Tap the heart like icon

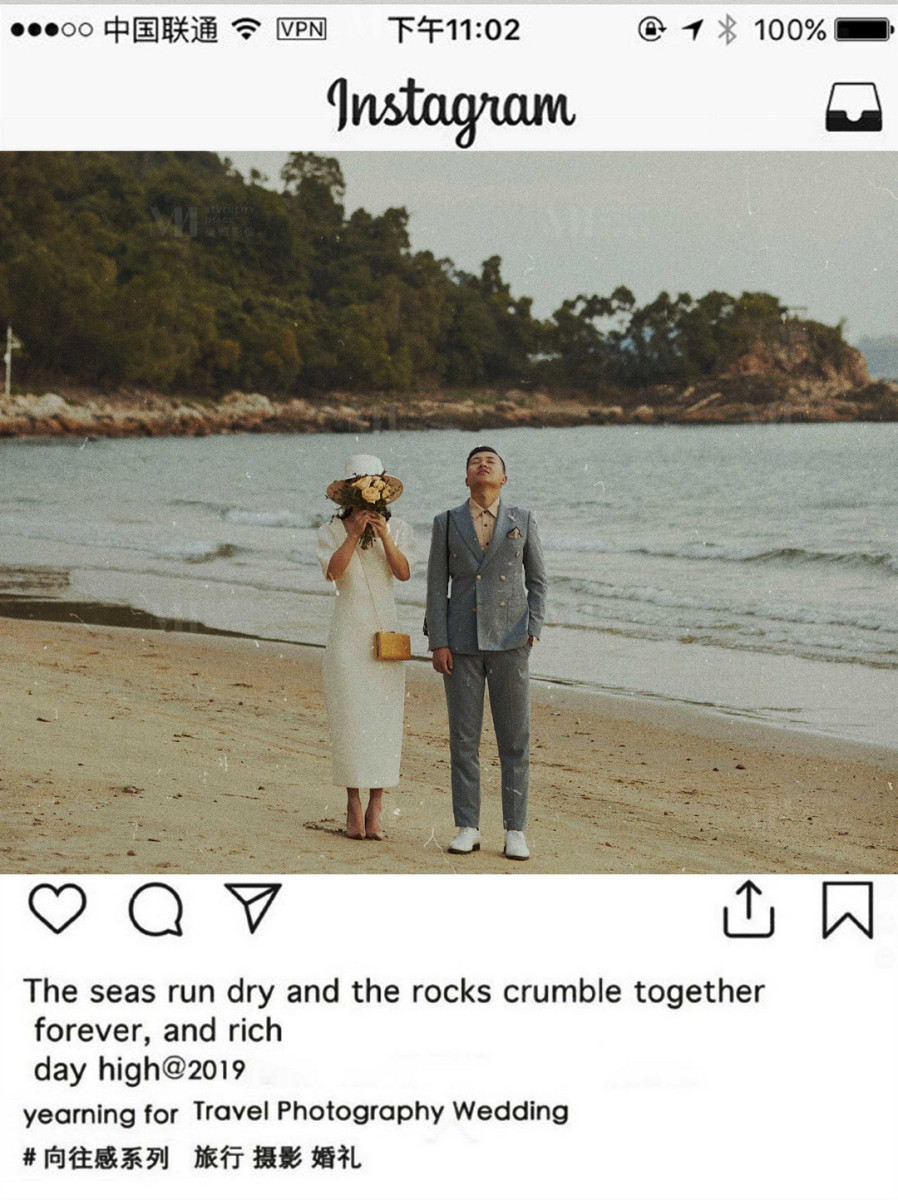pyautogui.click(x=57, y=909)
